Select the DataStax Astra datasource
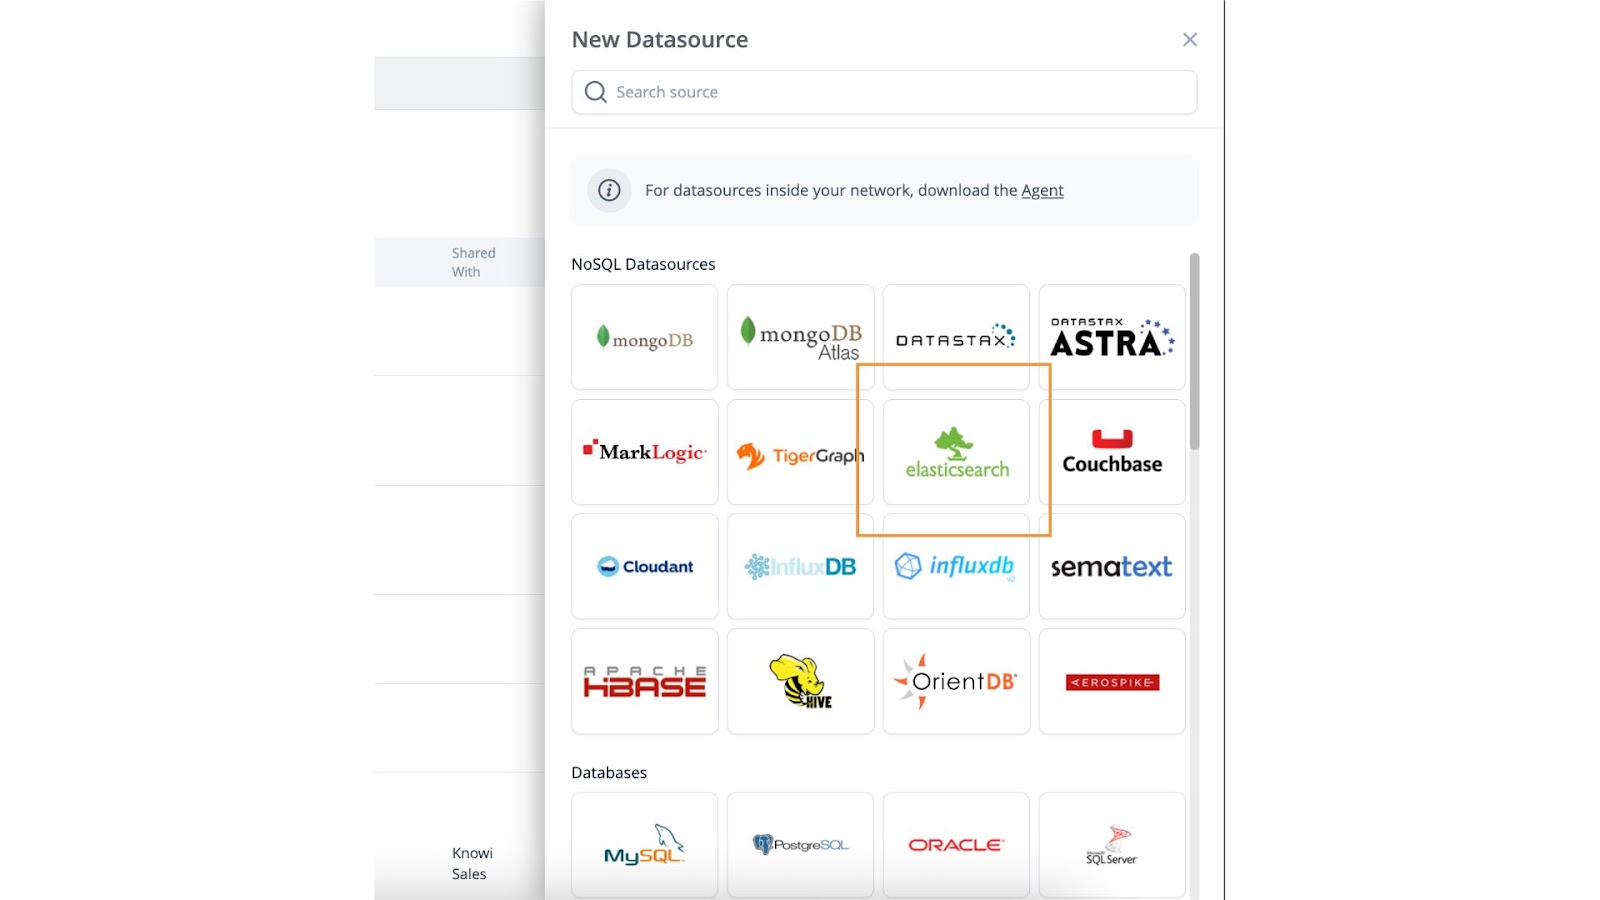Image resolution: width=1600 pixels, height=900 pixels. [x=1112, y=337]
